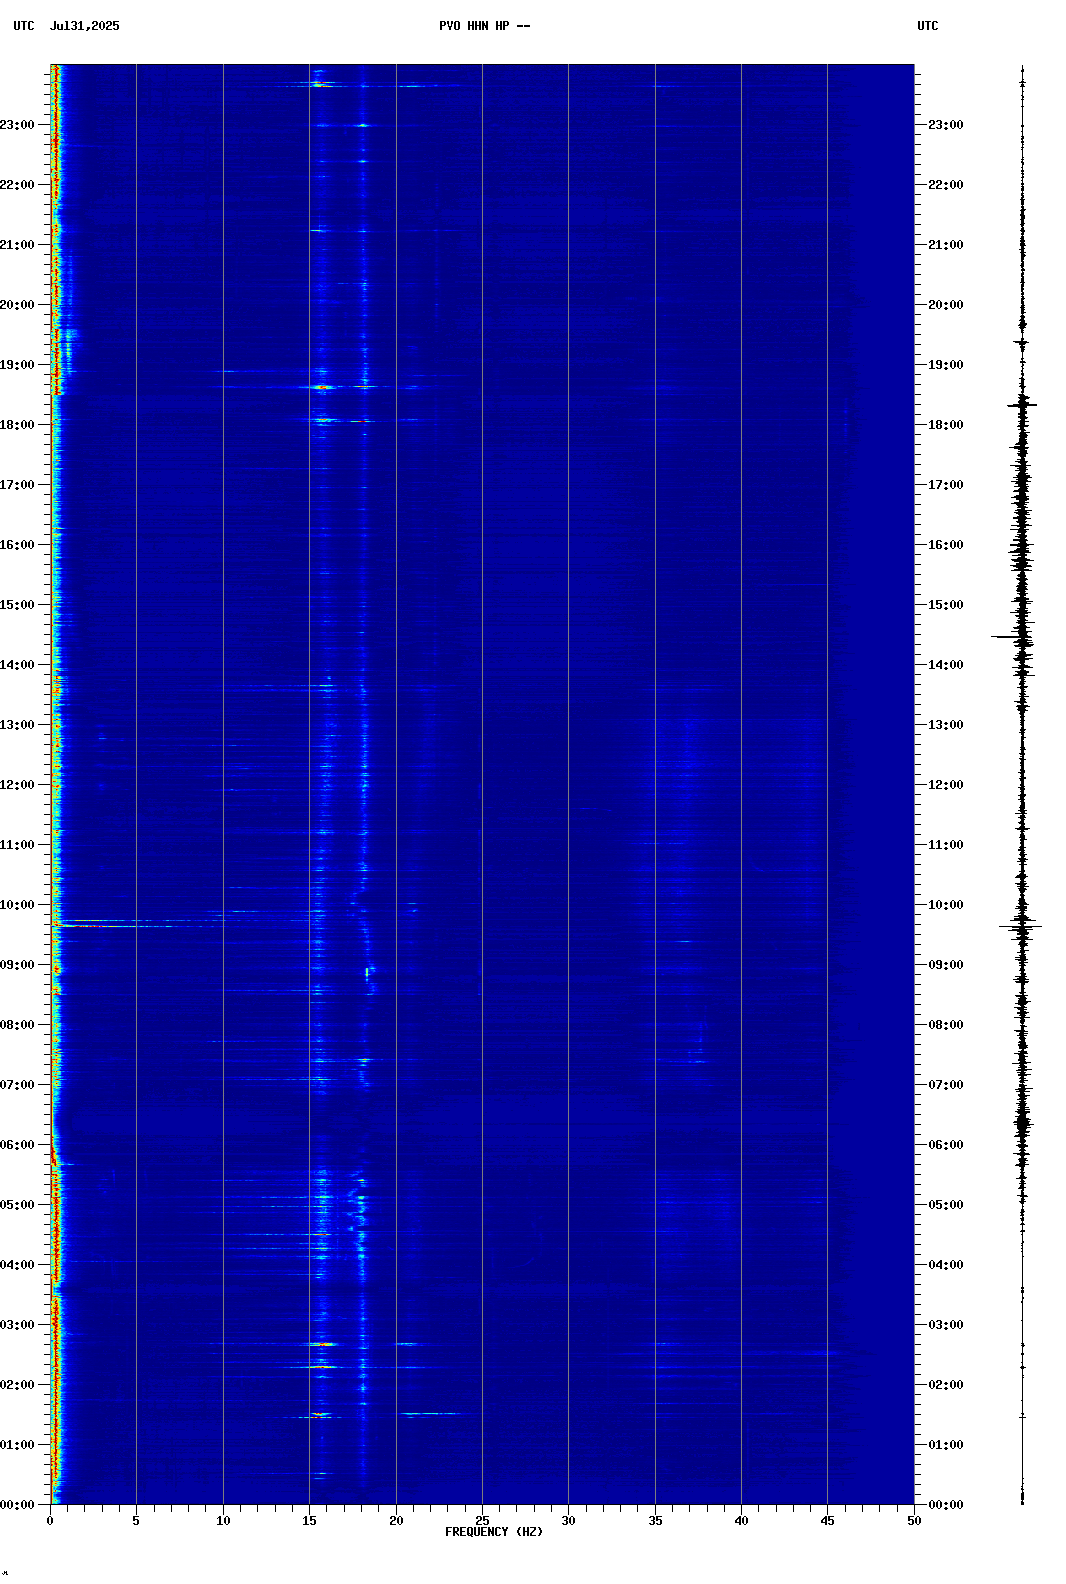Image resolution: width=1066 pixels, height=1584 pixels.
Task: Click the right axis 09:00 time label
Action: 946,965
